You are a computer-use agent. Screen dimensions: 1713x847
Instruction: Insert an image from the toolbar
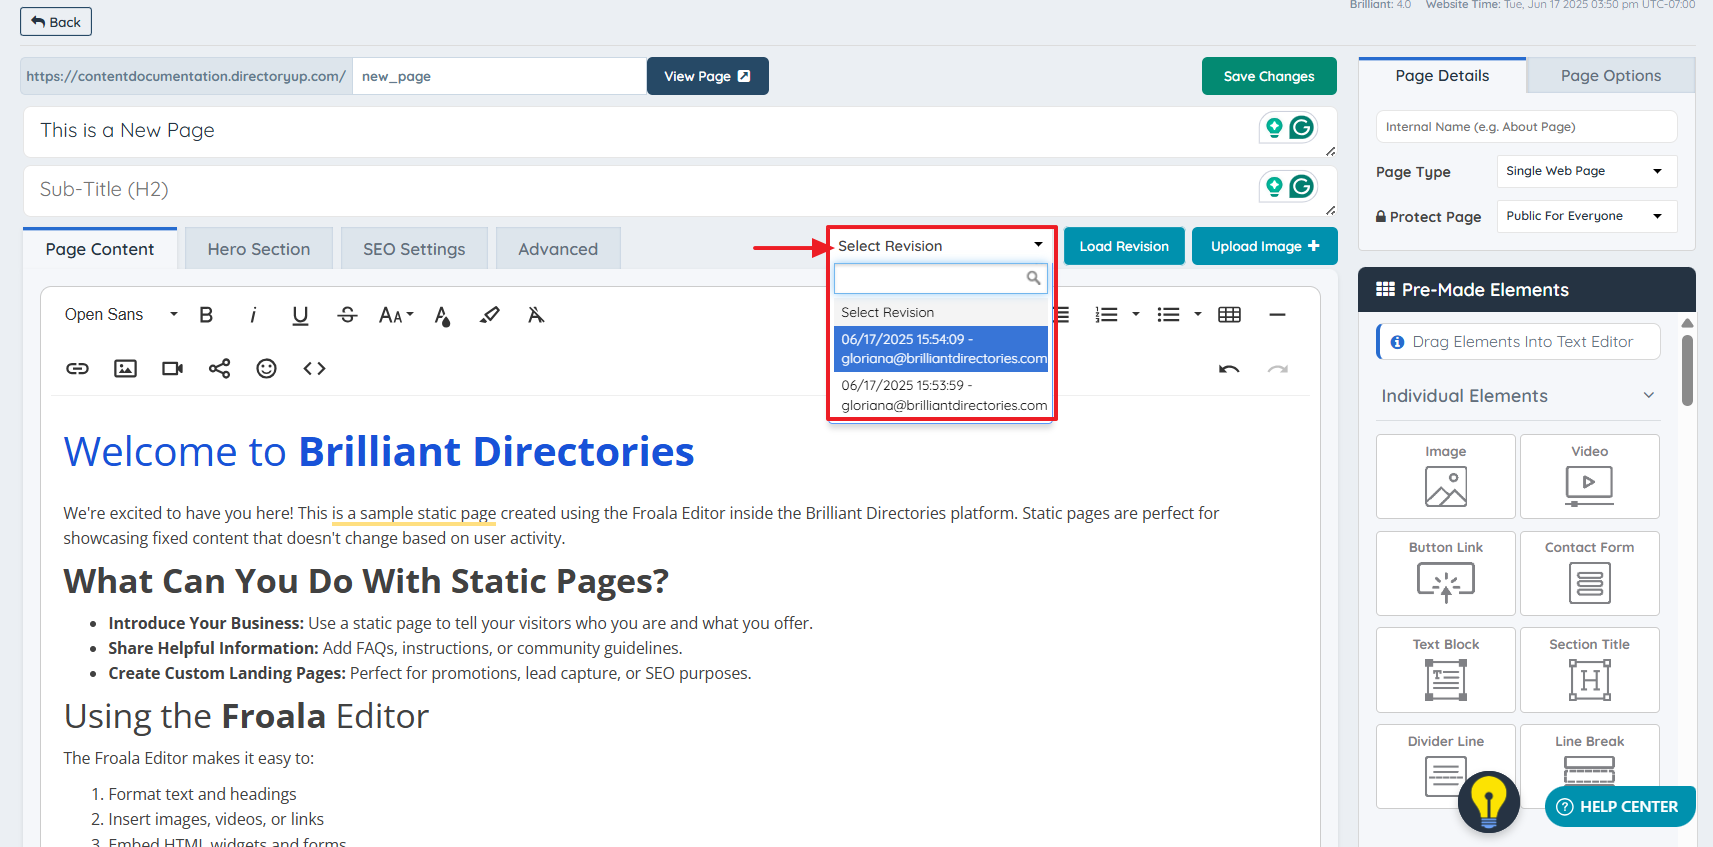pyautogui.click(x=125, y=369)
